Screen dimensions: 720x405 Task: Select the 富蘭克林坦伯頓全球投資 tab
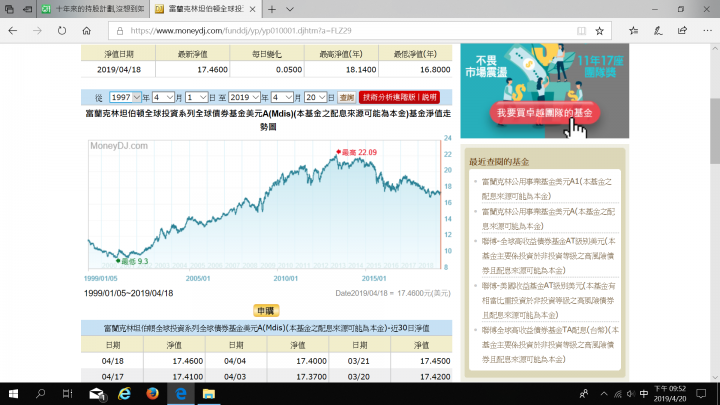click(x=207, y=9)
